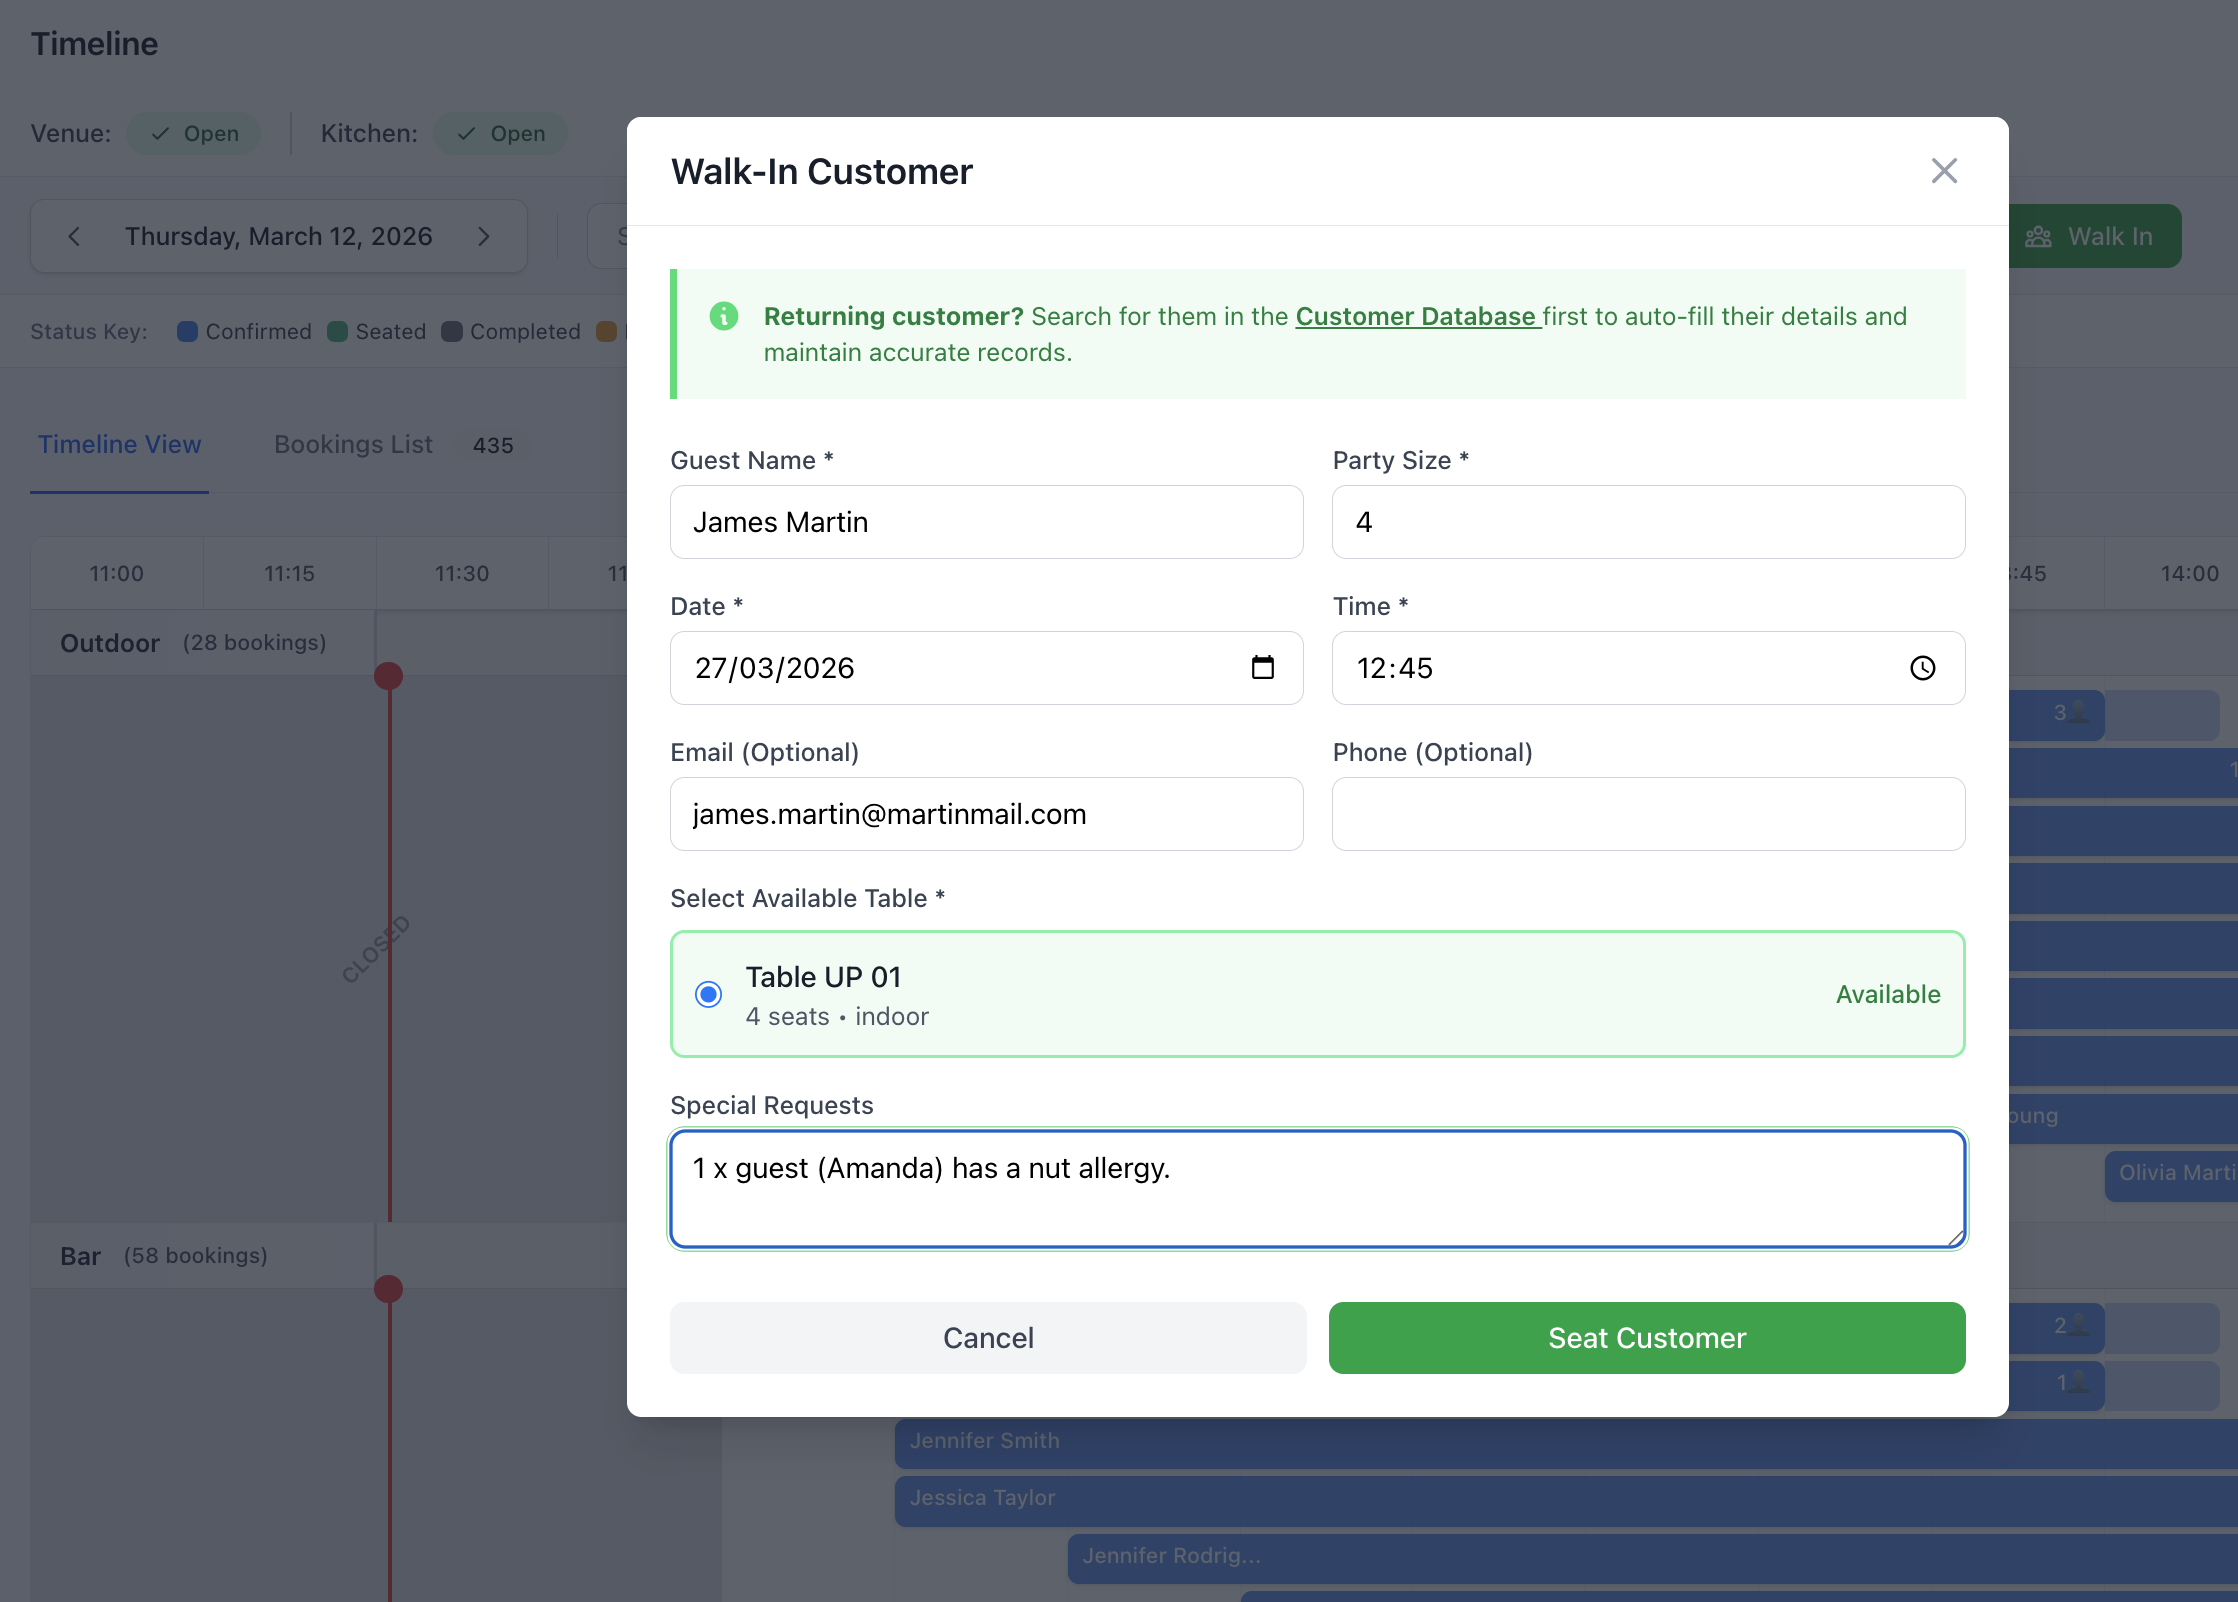Close the Walk-In Customer dialog

tap(1943, 171)
